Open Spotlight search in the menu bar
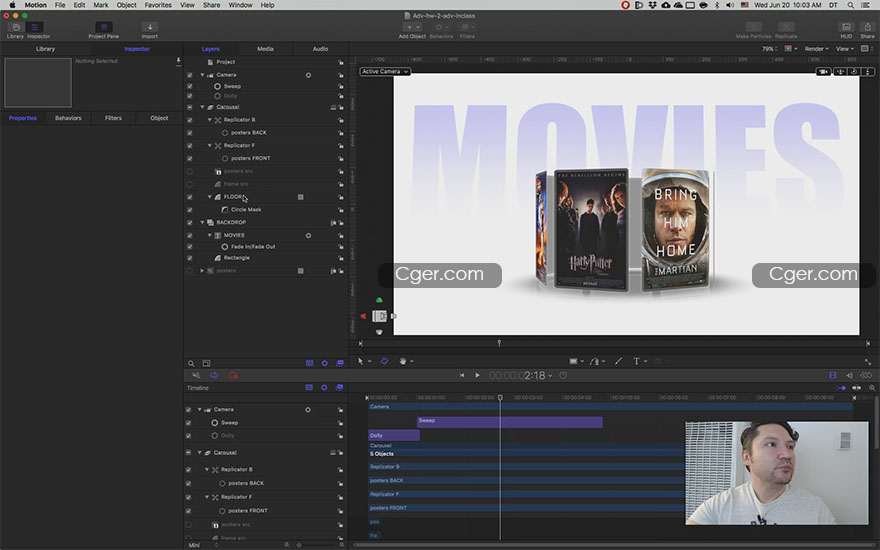This screenshot has width=880, height=550. pyautogui.click(x=851, y=5)
